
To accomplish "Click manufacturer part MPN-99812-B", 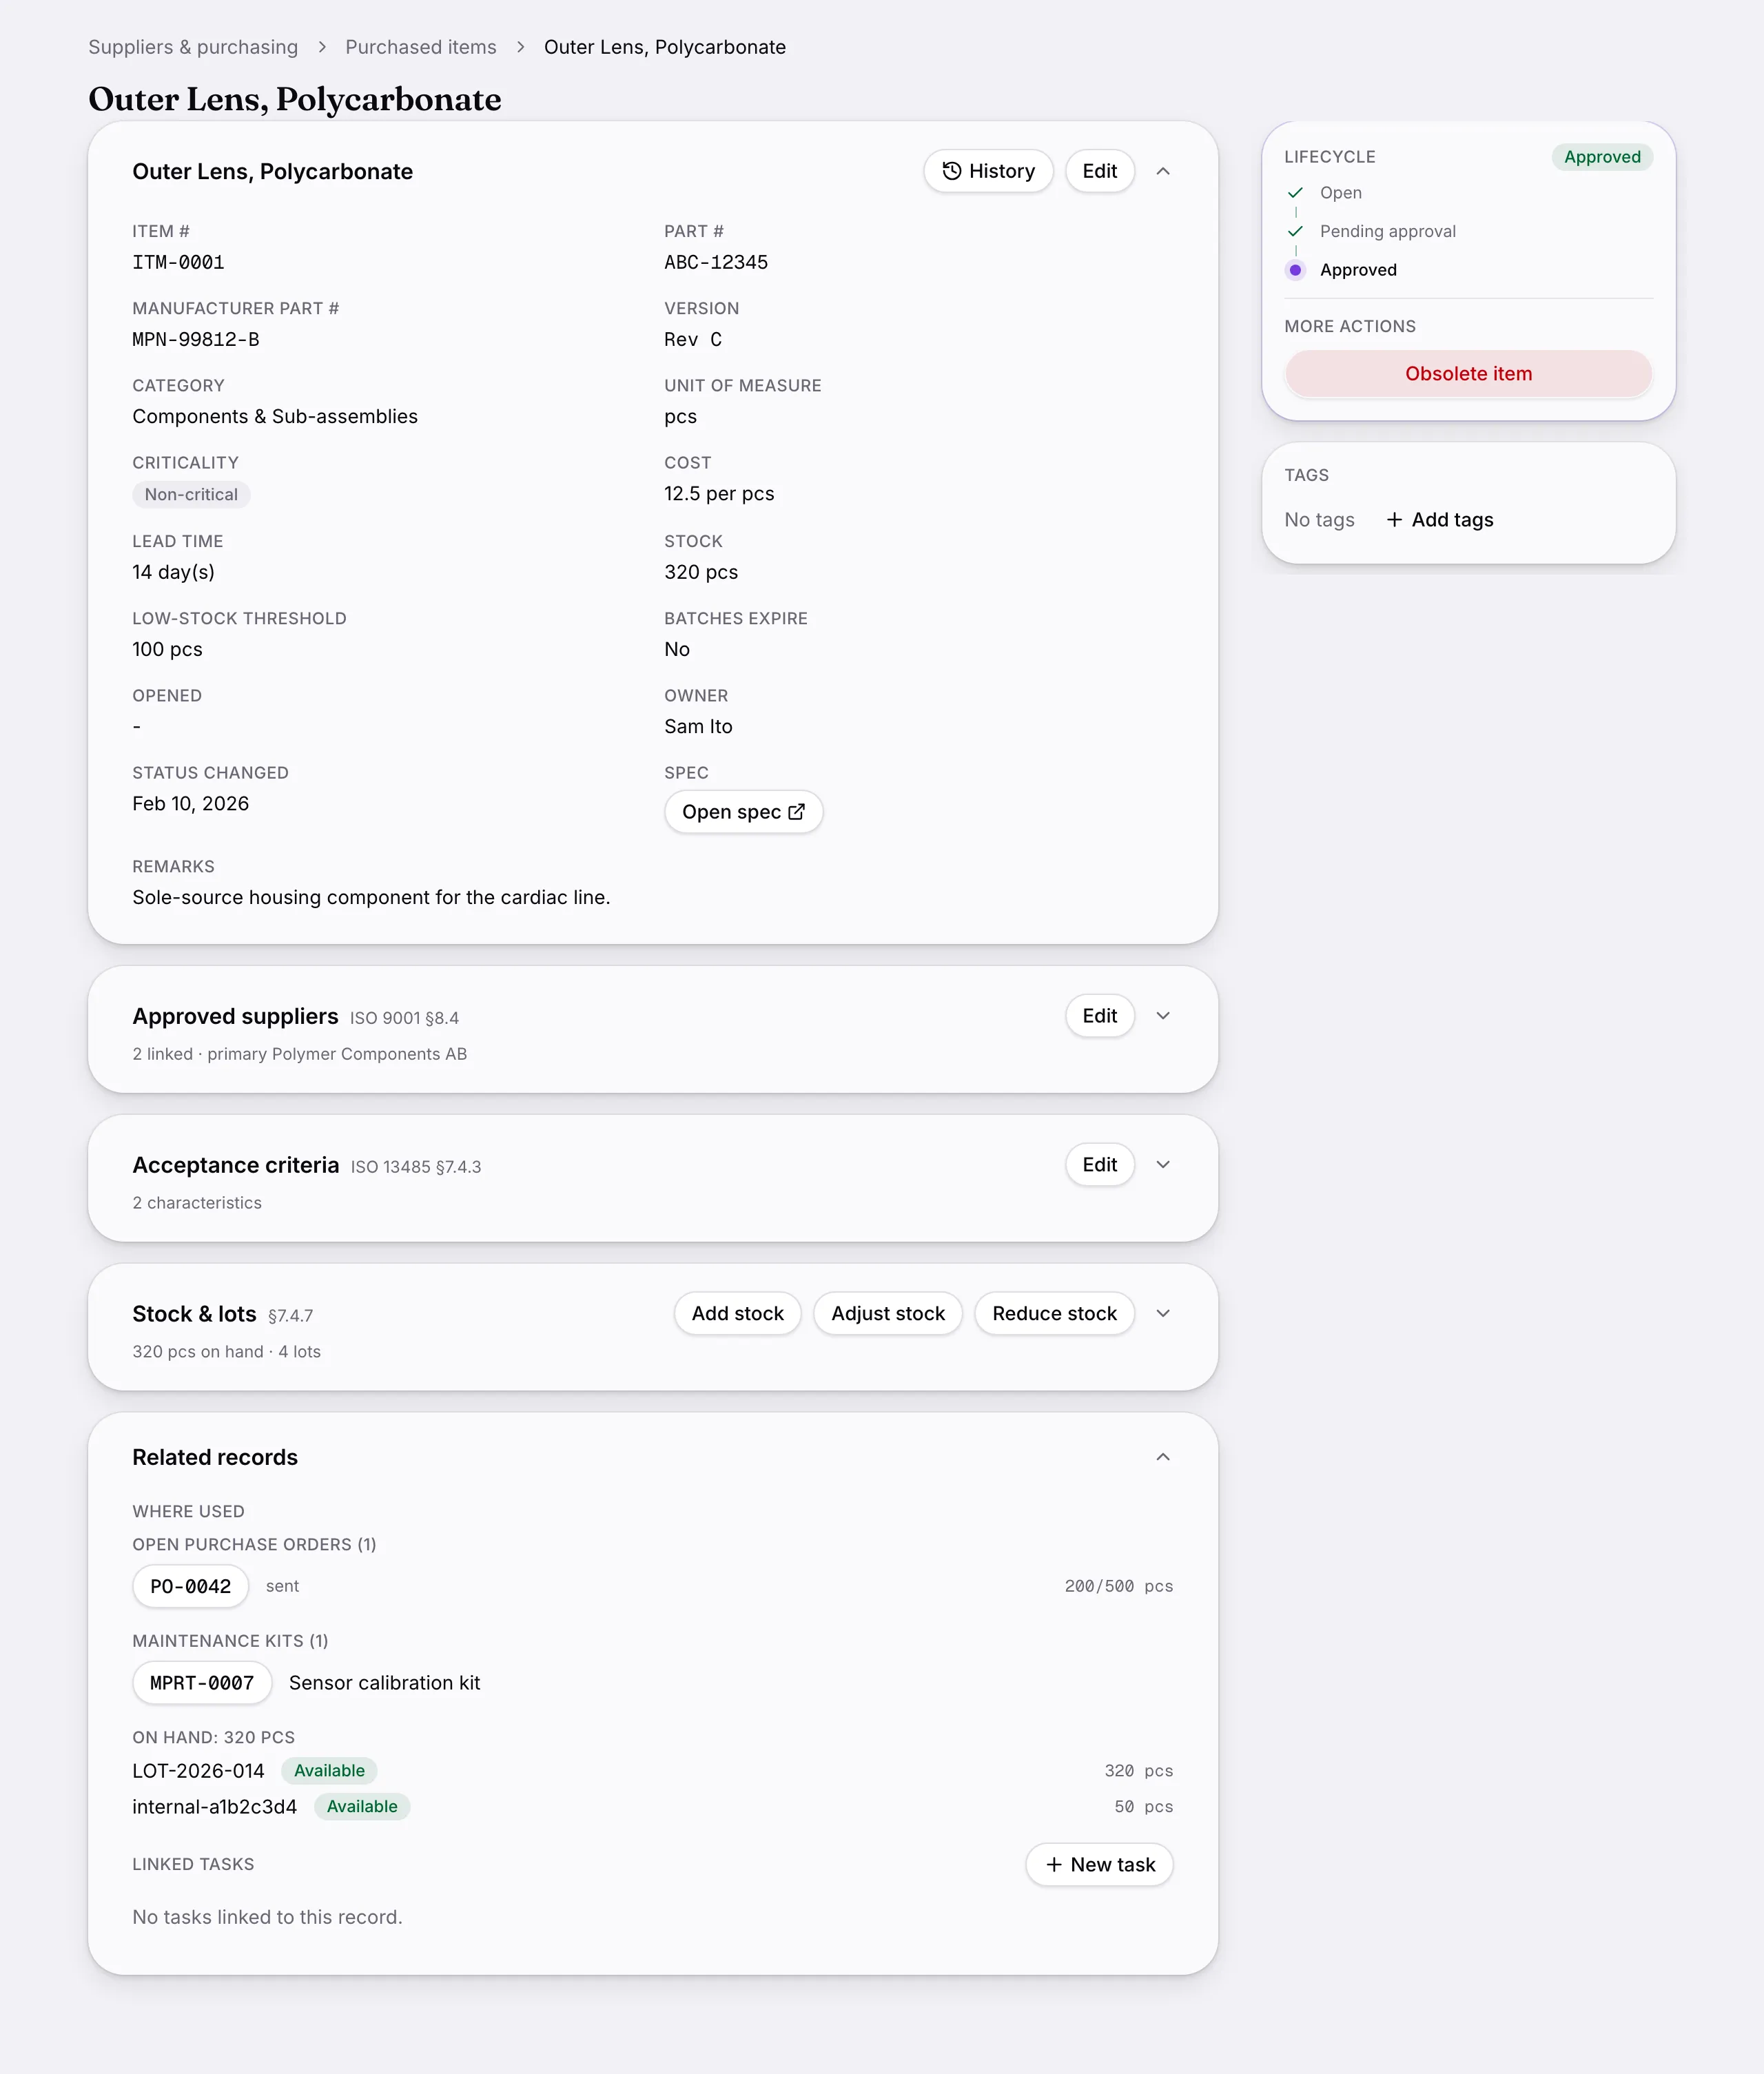I will (196, 340).
